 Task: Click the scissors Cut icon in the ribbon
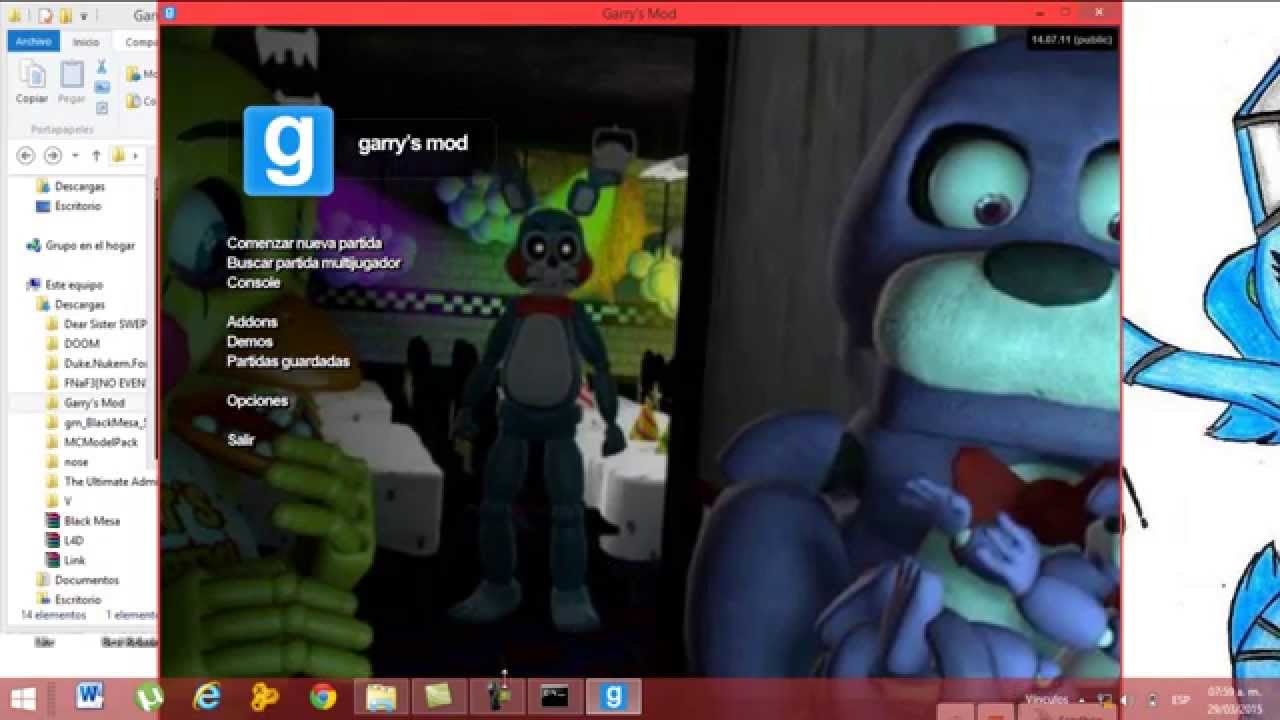(x=101, y=67)
